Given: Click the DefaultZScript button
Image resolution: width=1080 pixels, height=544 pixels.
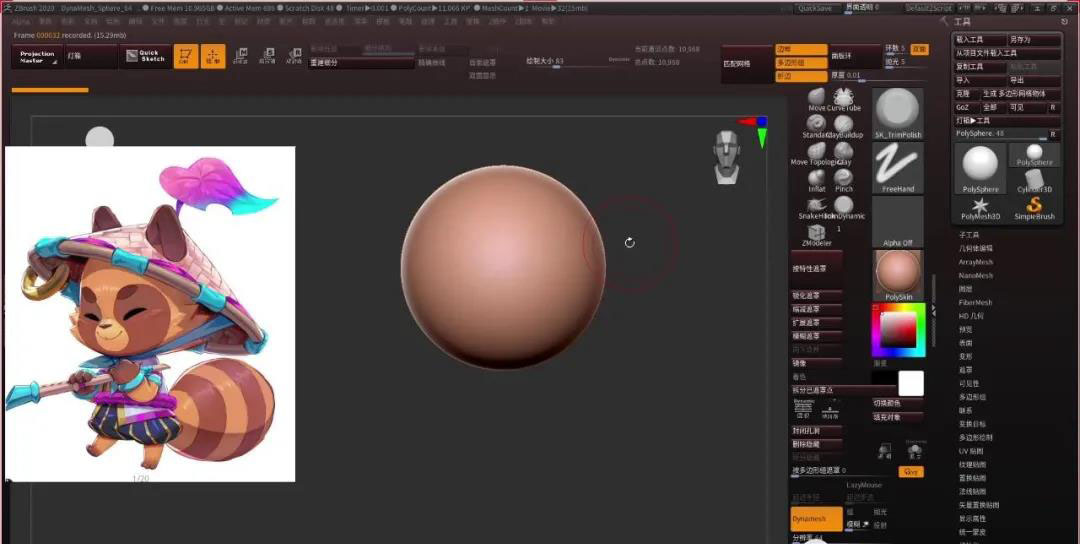Looking at the screenshot, I should coord(928,8).
